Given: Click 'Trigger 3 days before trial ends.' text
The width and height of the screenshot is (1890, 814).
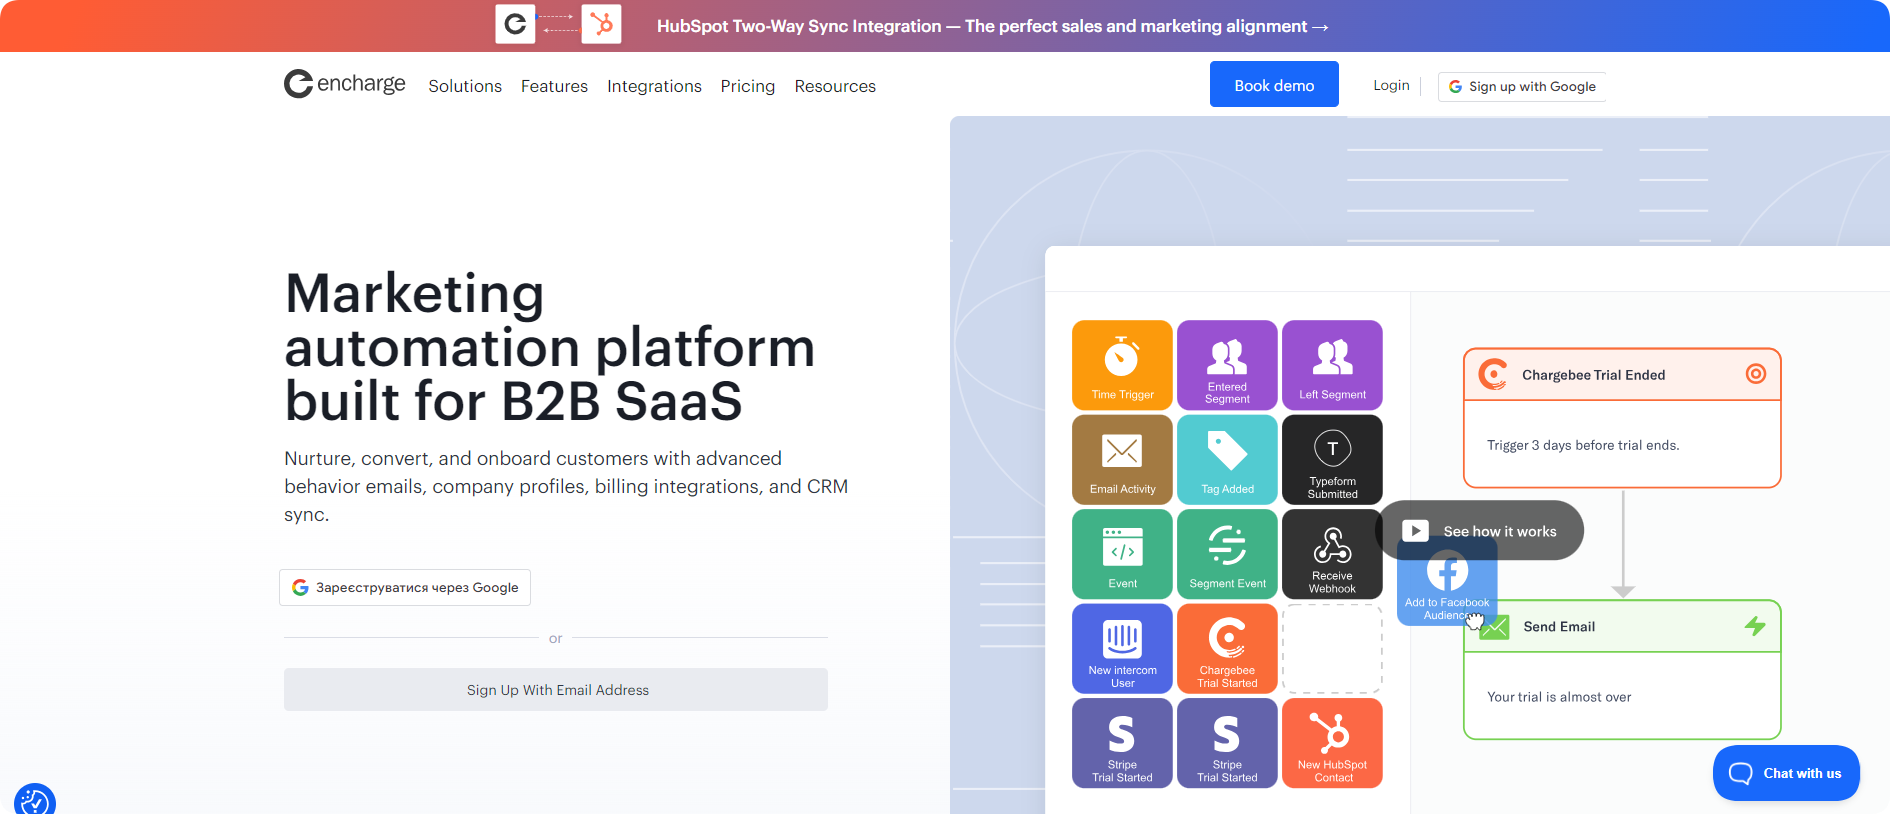Looking at the screenshot, I should [1583, 445].
